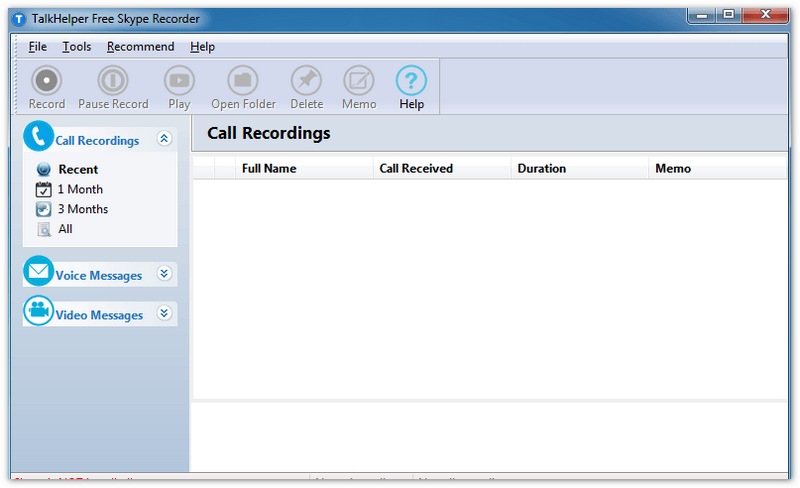The width and height of the screenshot is (800, 488).
Task: Click the 1 Month calendar icon
Action: tap(43, 189)
